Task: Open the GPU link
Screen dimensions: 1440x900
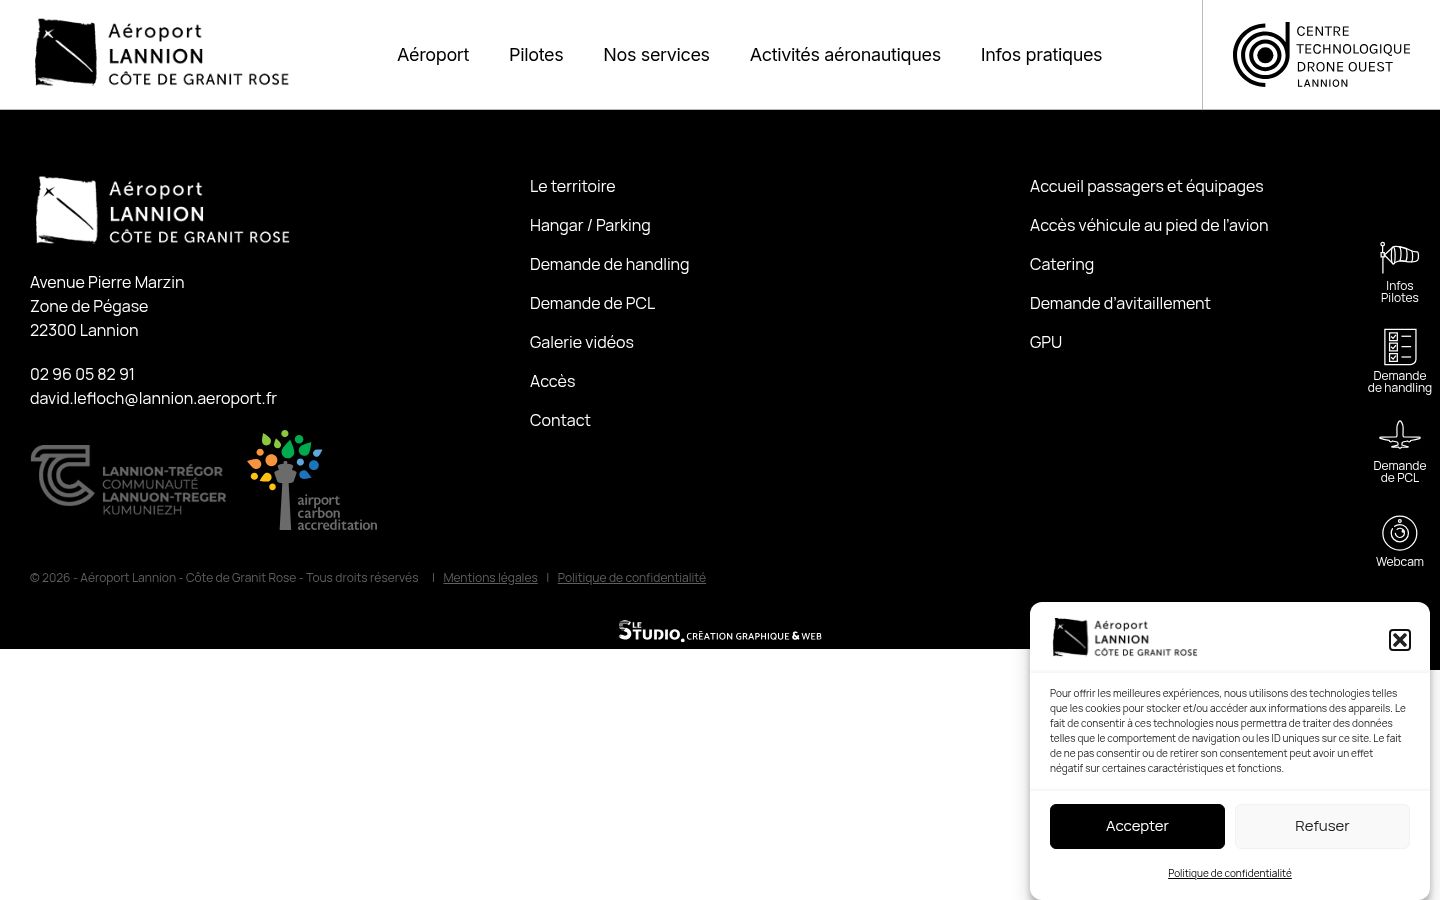Action: tap(1046, 342)
